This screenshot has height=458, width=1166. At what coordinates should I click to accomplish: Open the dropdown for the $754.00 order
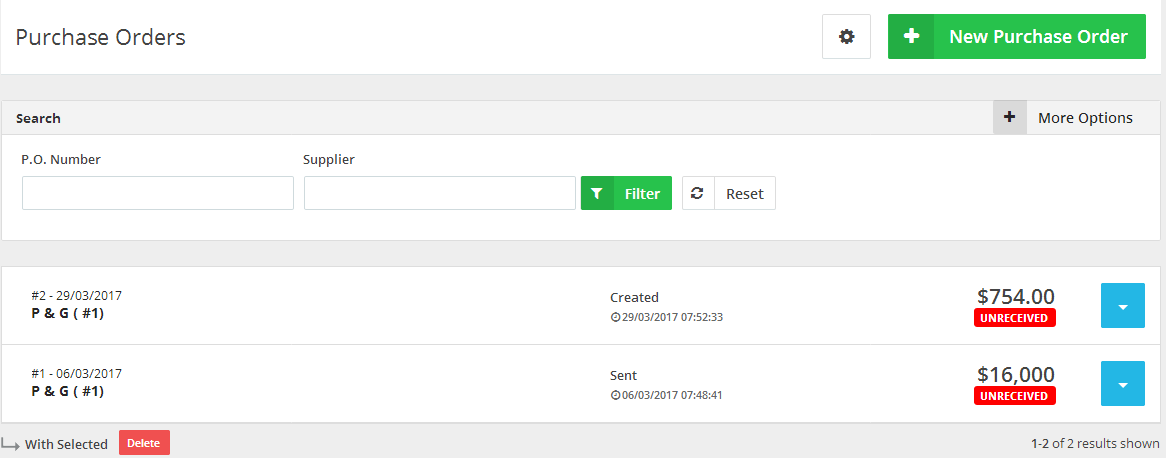click(1123, 306)
